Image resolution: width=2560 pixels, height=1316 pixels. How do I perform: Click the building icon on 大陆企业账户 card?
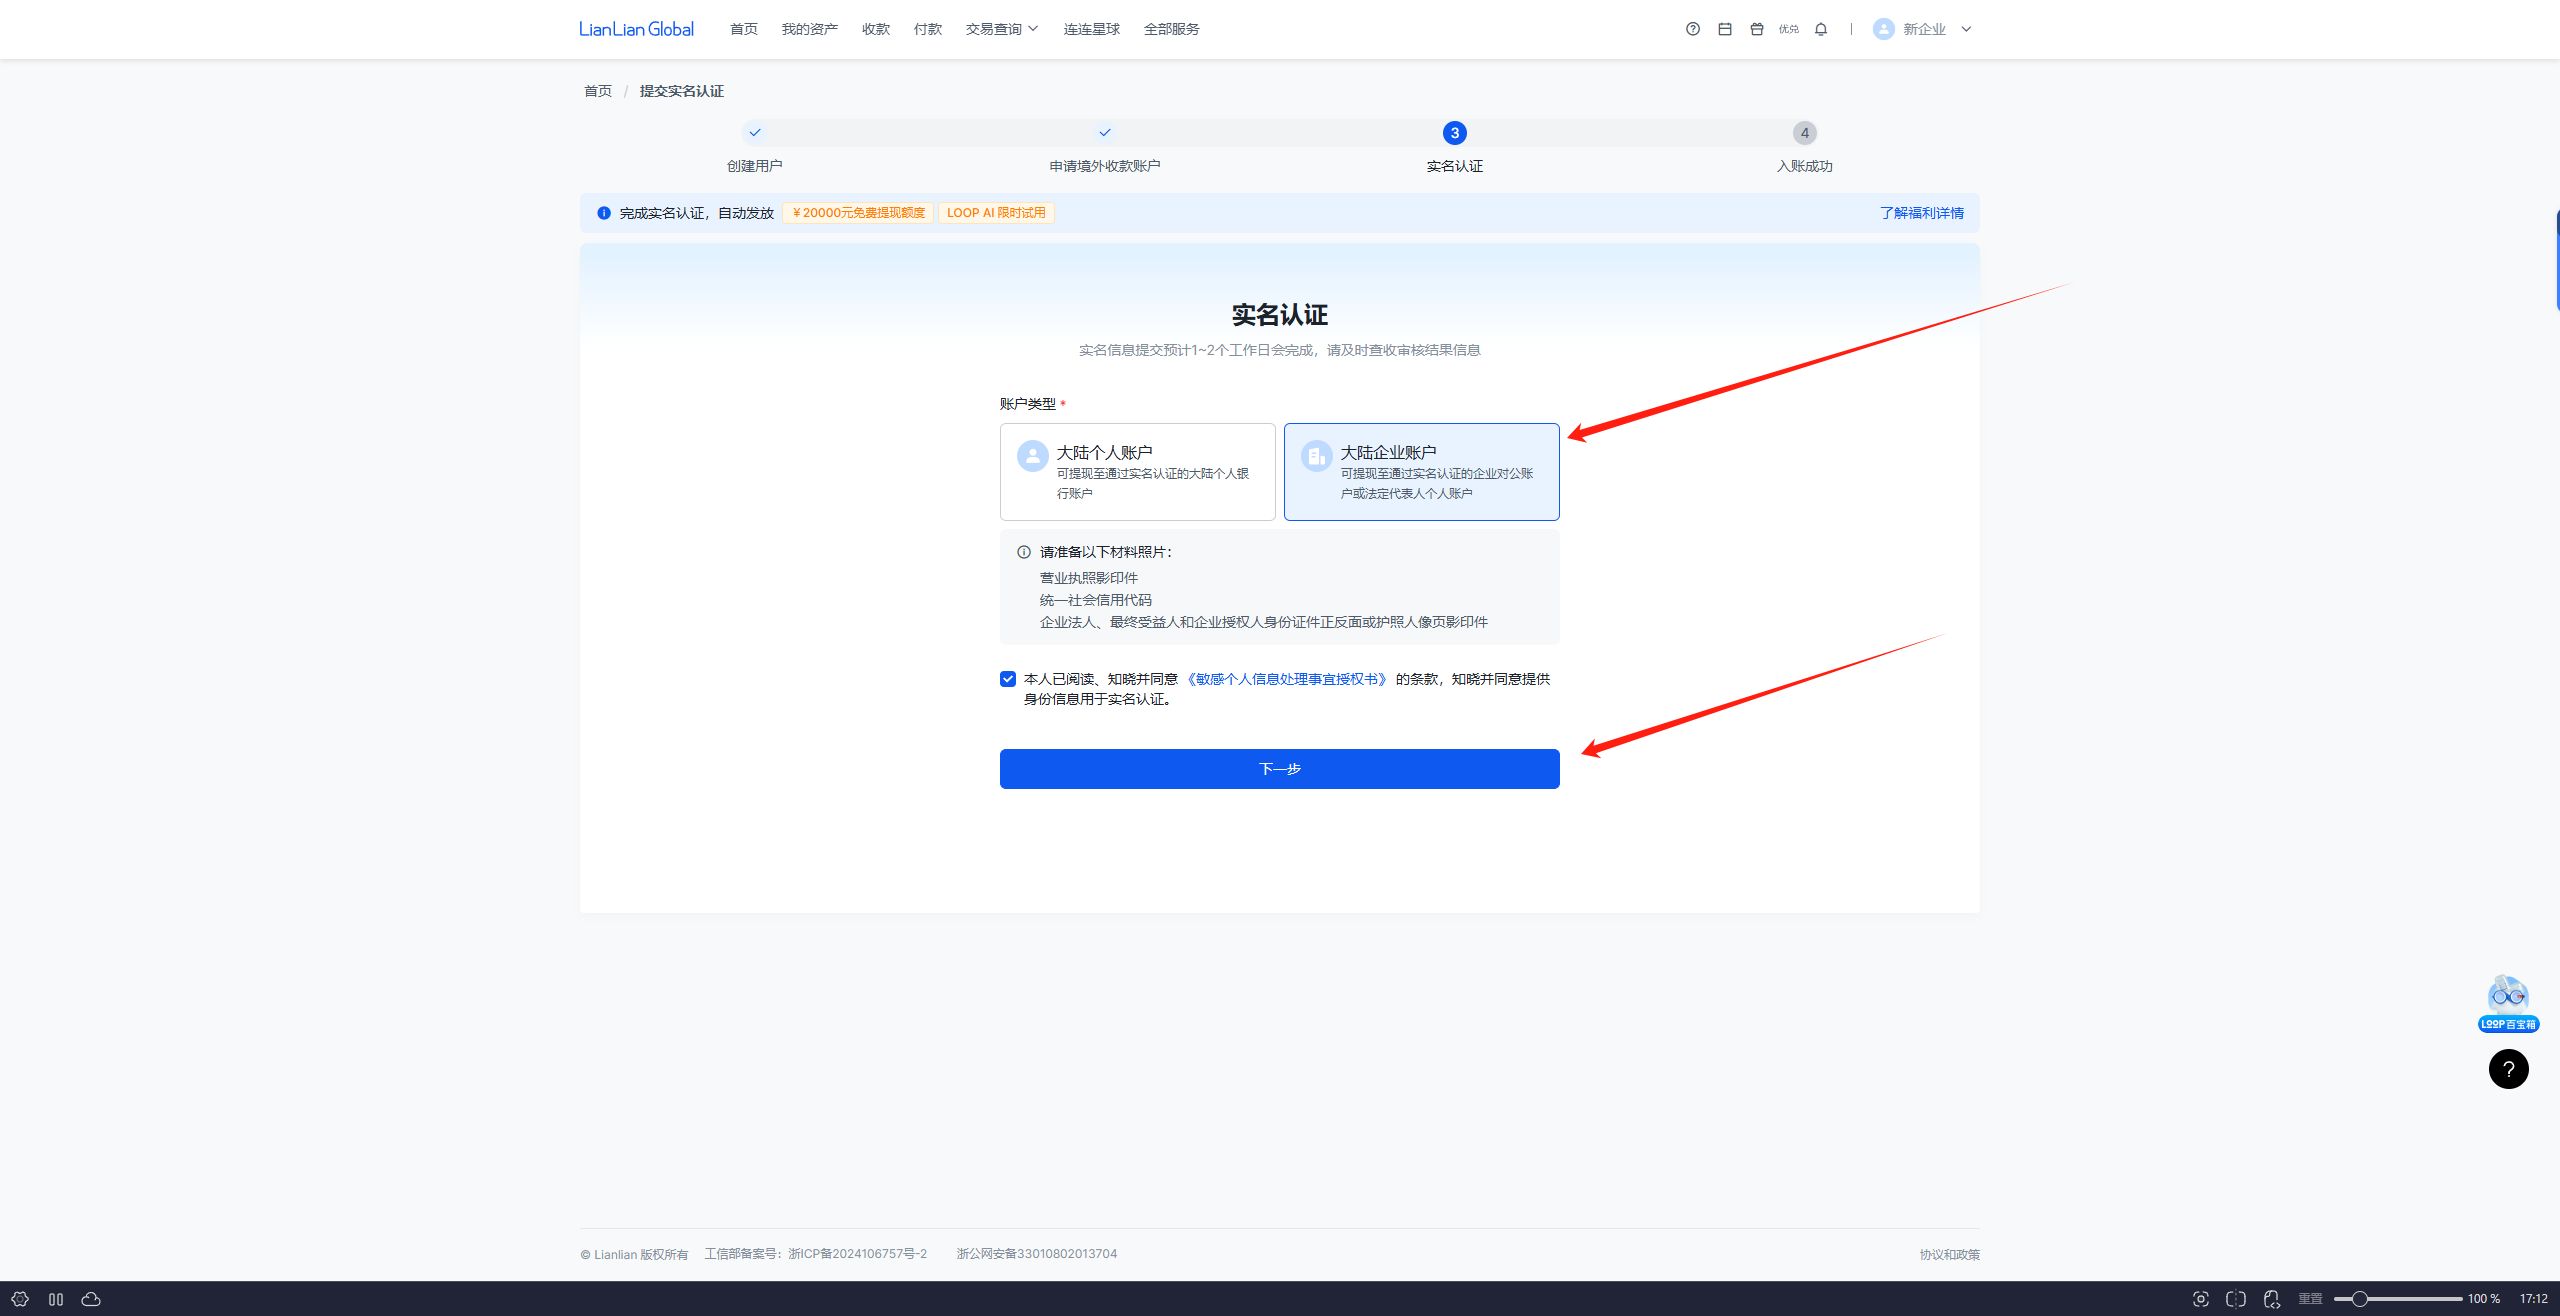[x=1317, y=456]
